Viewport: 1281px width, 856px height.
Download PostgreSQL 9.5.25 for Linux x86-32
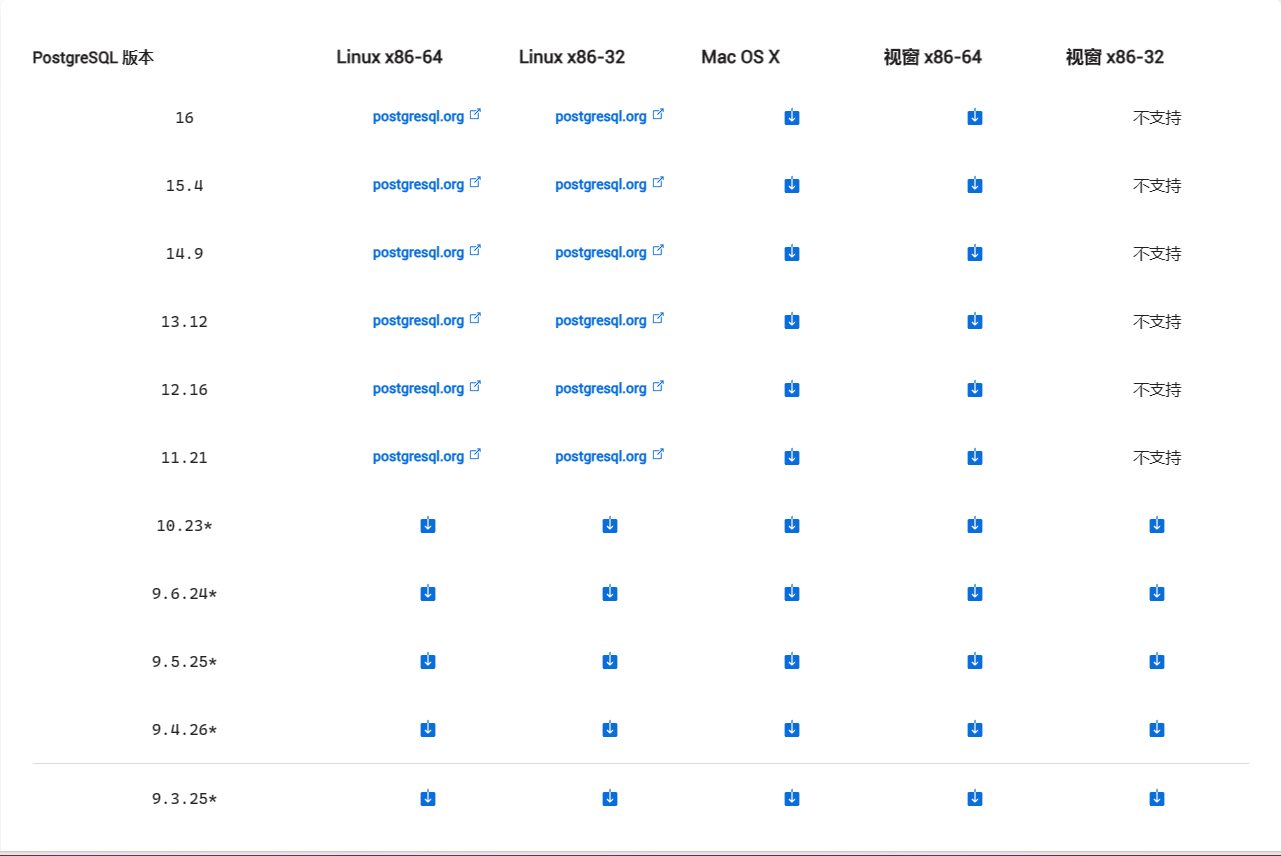click(x=610, y=661)
